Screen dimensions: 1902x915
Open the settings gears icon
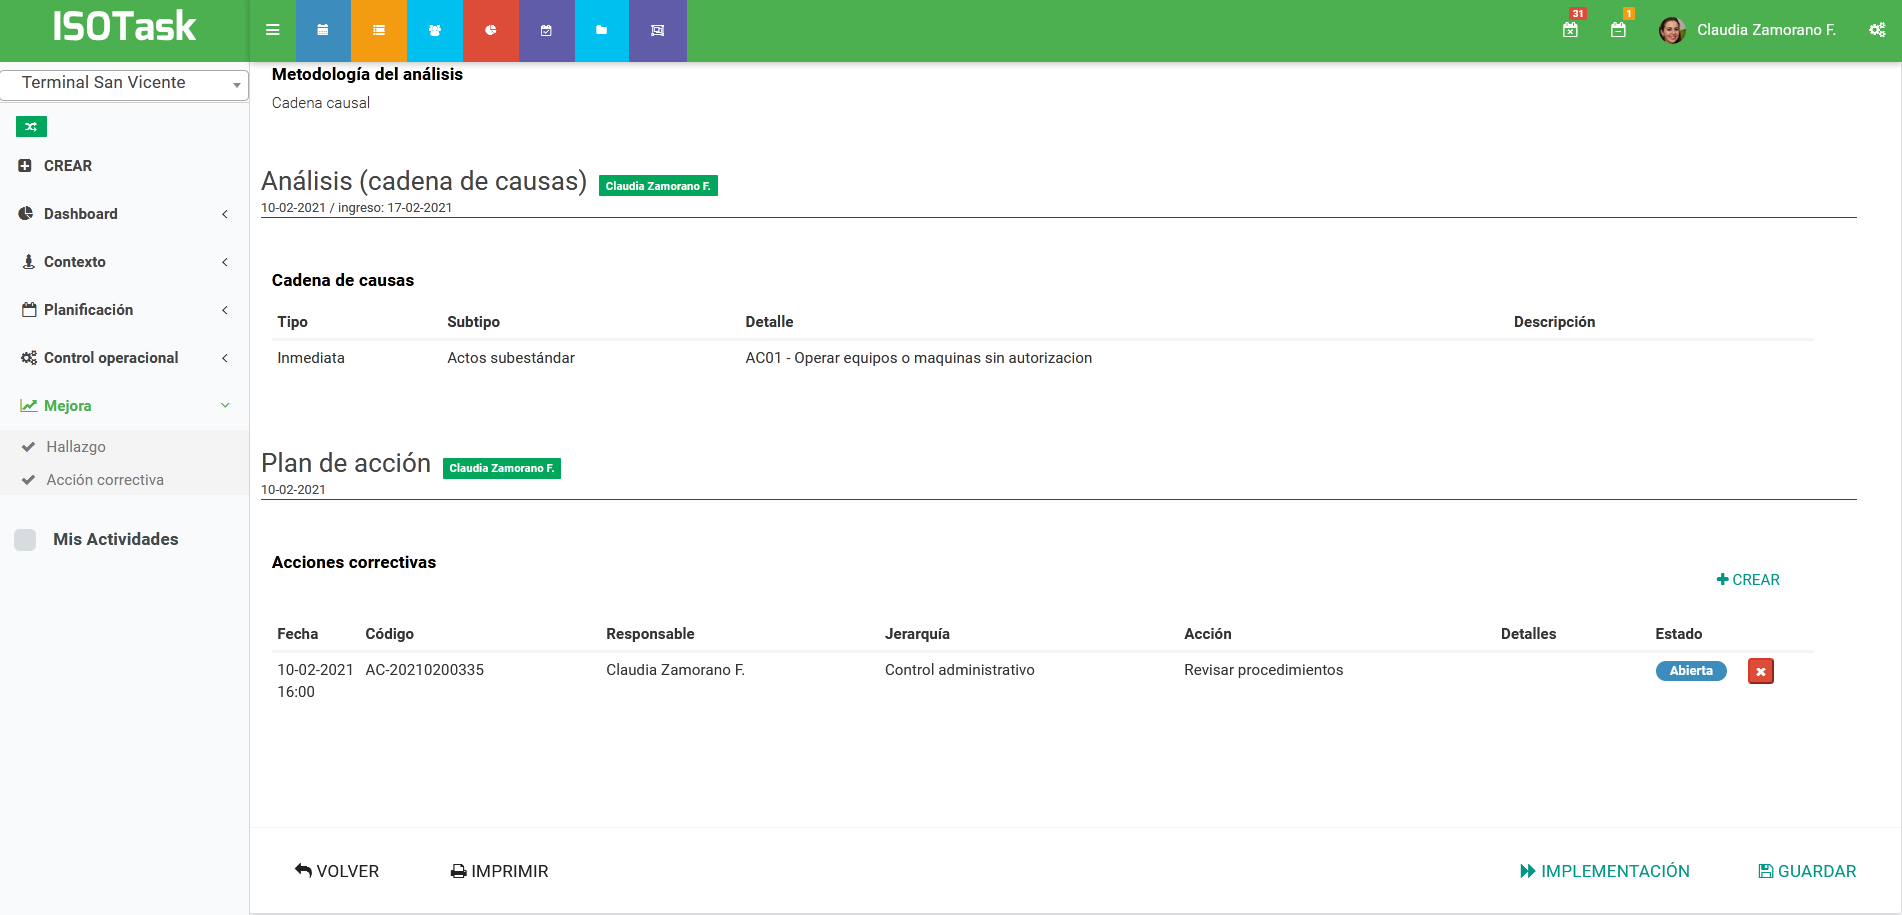[1877, 30]
